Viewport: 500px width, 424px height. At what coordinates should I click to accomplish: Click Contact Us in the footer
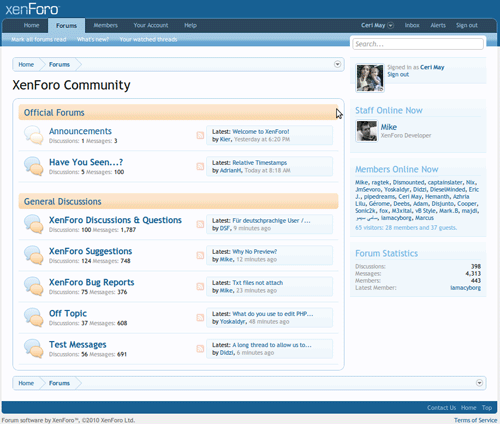[x=442, y=408]
